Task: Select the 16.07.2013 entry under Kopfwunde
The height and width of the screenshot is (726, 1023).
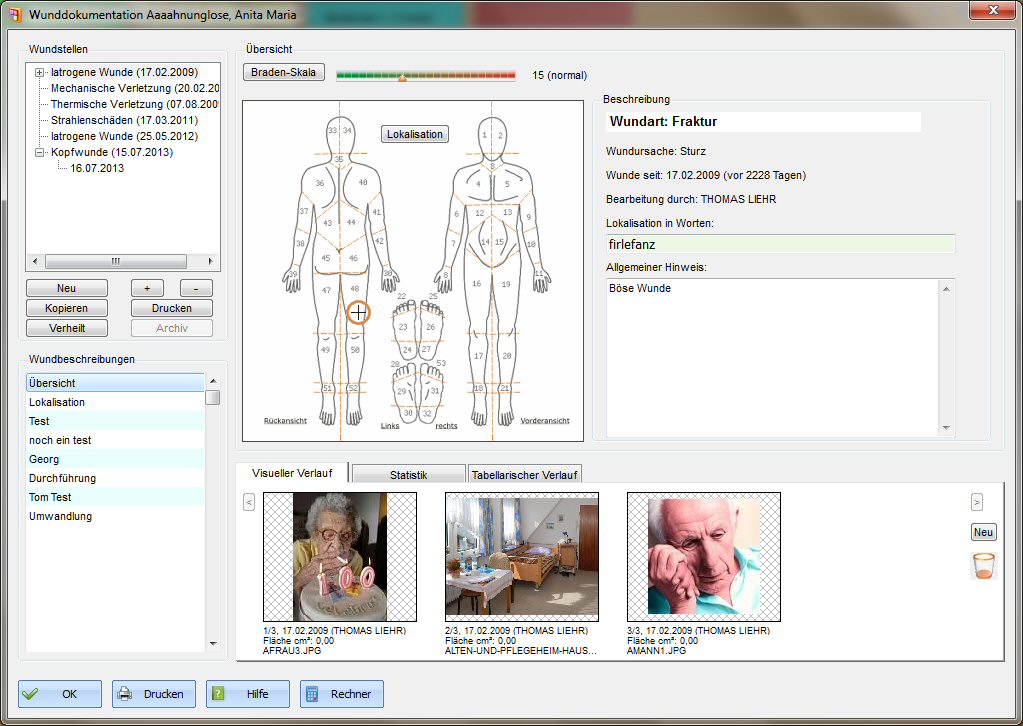Action: [x=97, y=169]
